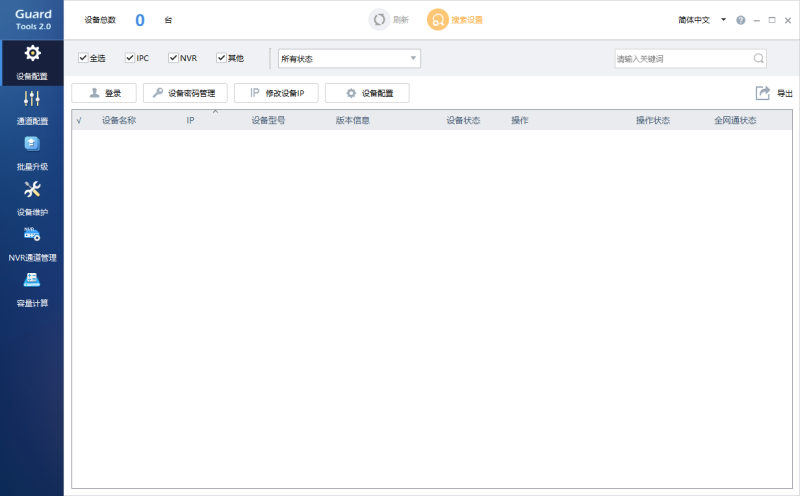Open 设备配置 in the sidebar
This screenshot has width=800, height=496.
click(x=32, y=61)
